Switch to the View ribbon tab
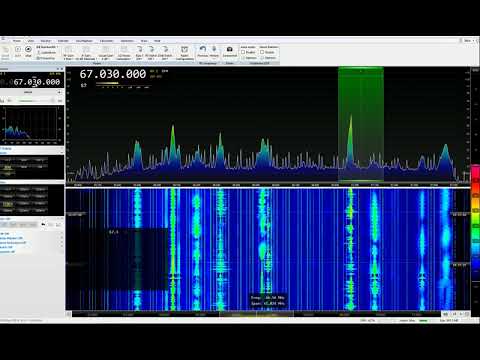Screen dimensions: 480x360 [31, 41]
